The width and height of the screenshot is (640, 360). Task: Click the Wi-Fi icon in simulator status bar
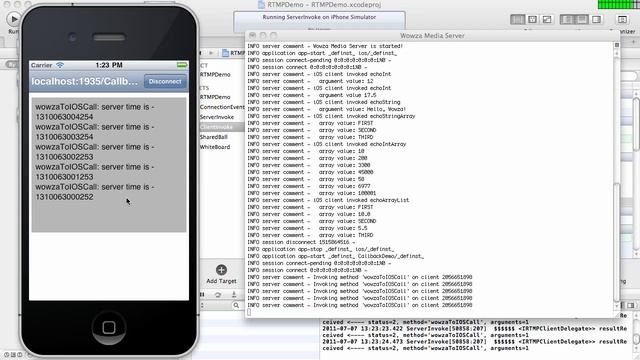[x=60, y=65]
